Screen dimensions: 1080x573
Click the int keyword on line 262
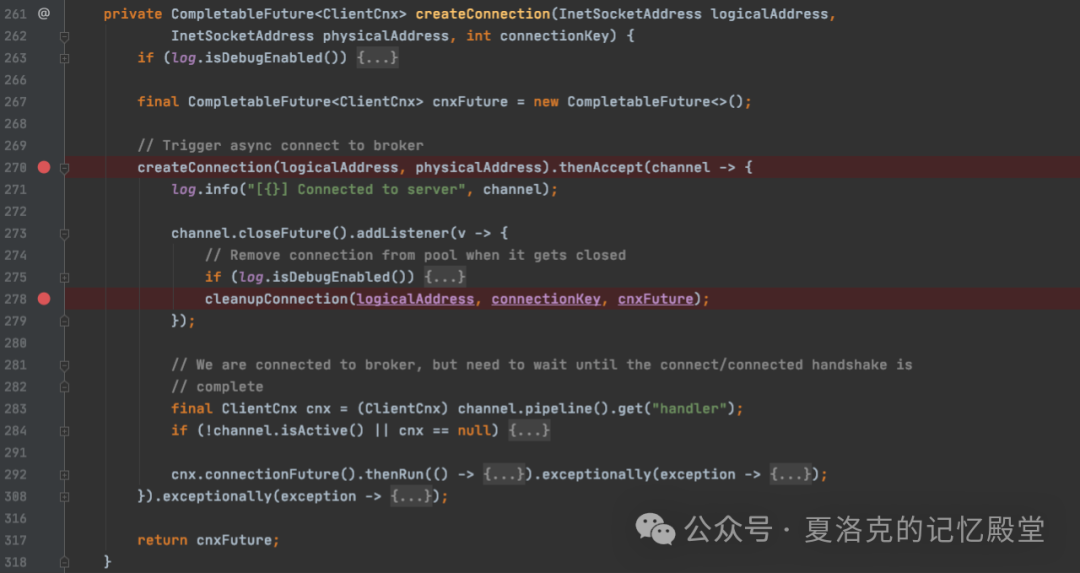point(479,36)
